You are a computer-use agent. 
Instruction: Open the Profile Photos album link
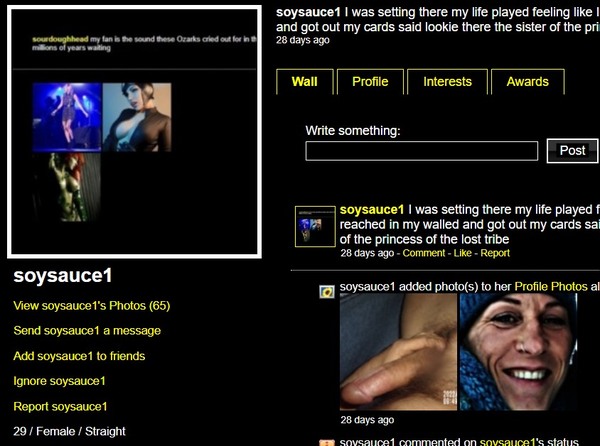click(551, 286)
